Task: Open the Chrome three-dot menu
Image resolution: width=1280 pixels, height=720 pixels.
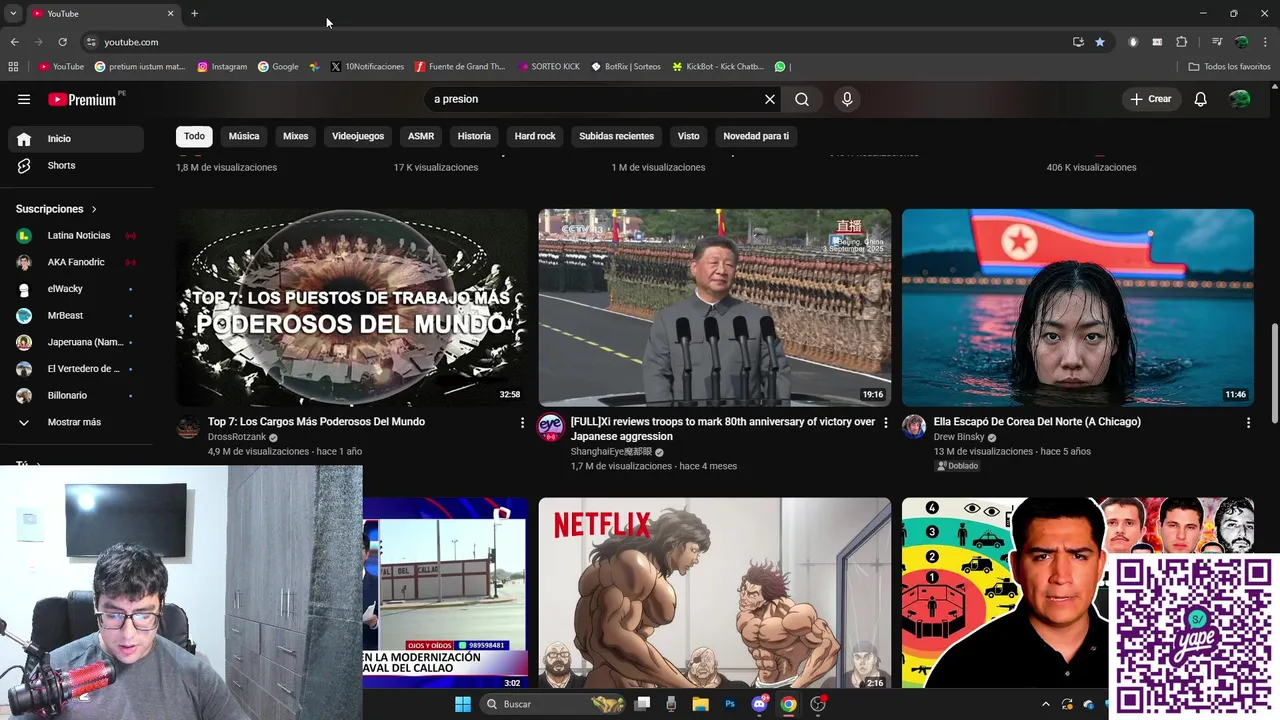Action: pos(1265,42)
